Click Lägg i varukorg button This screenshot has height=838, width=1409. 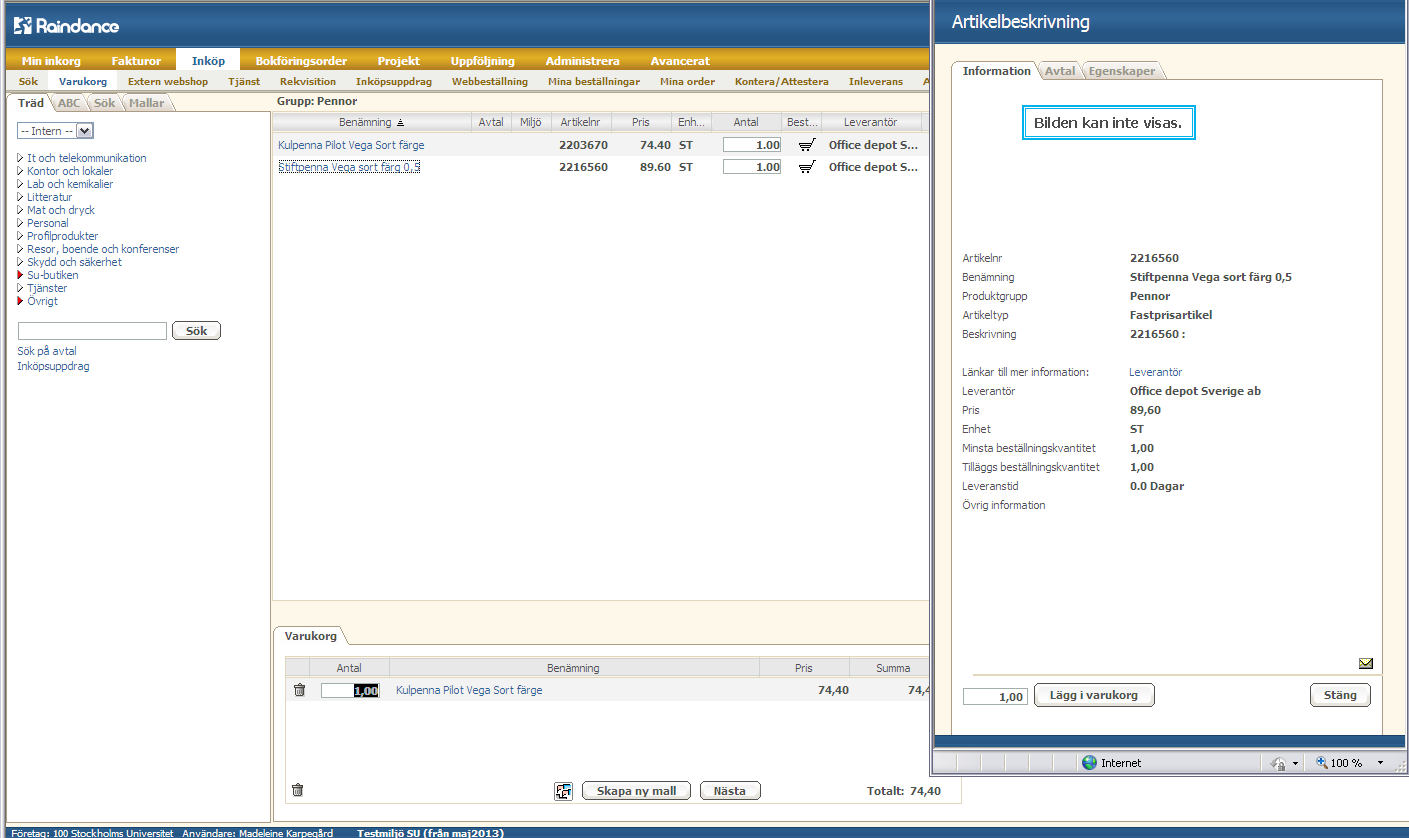click(x=1094, y=695)
